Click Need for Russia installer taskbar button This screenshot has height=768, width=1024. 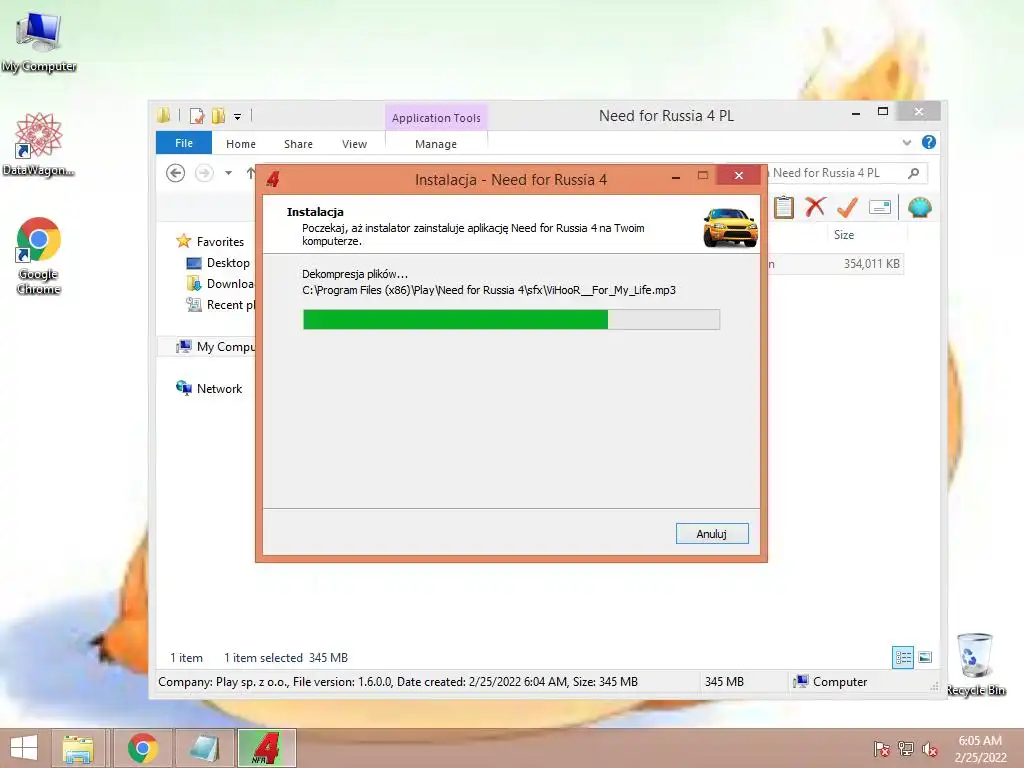(266, 748)
